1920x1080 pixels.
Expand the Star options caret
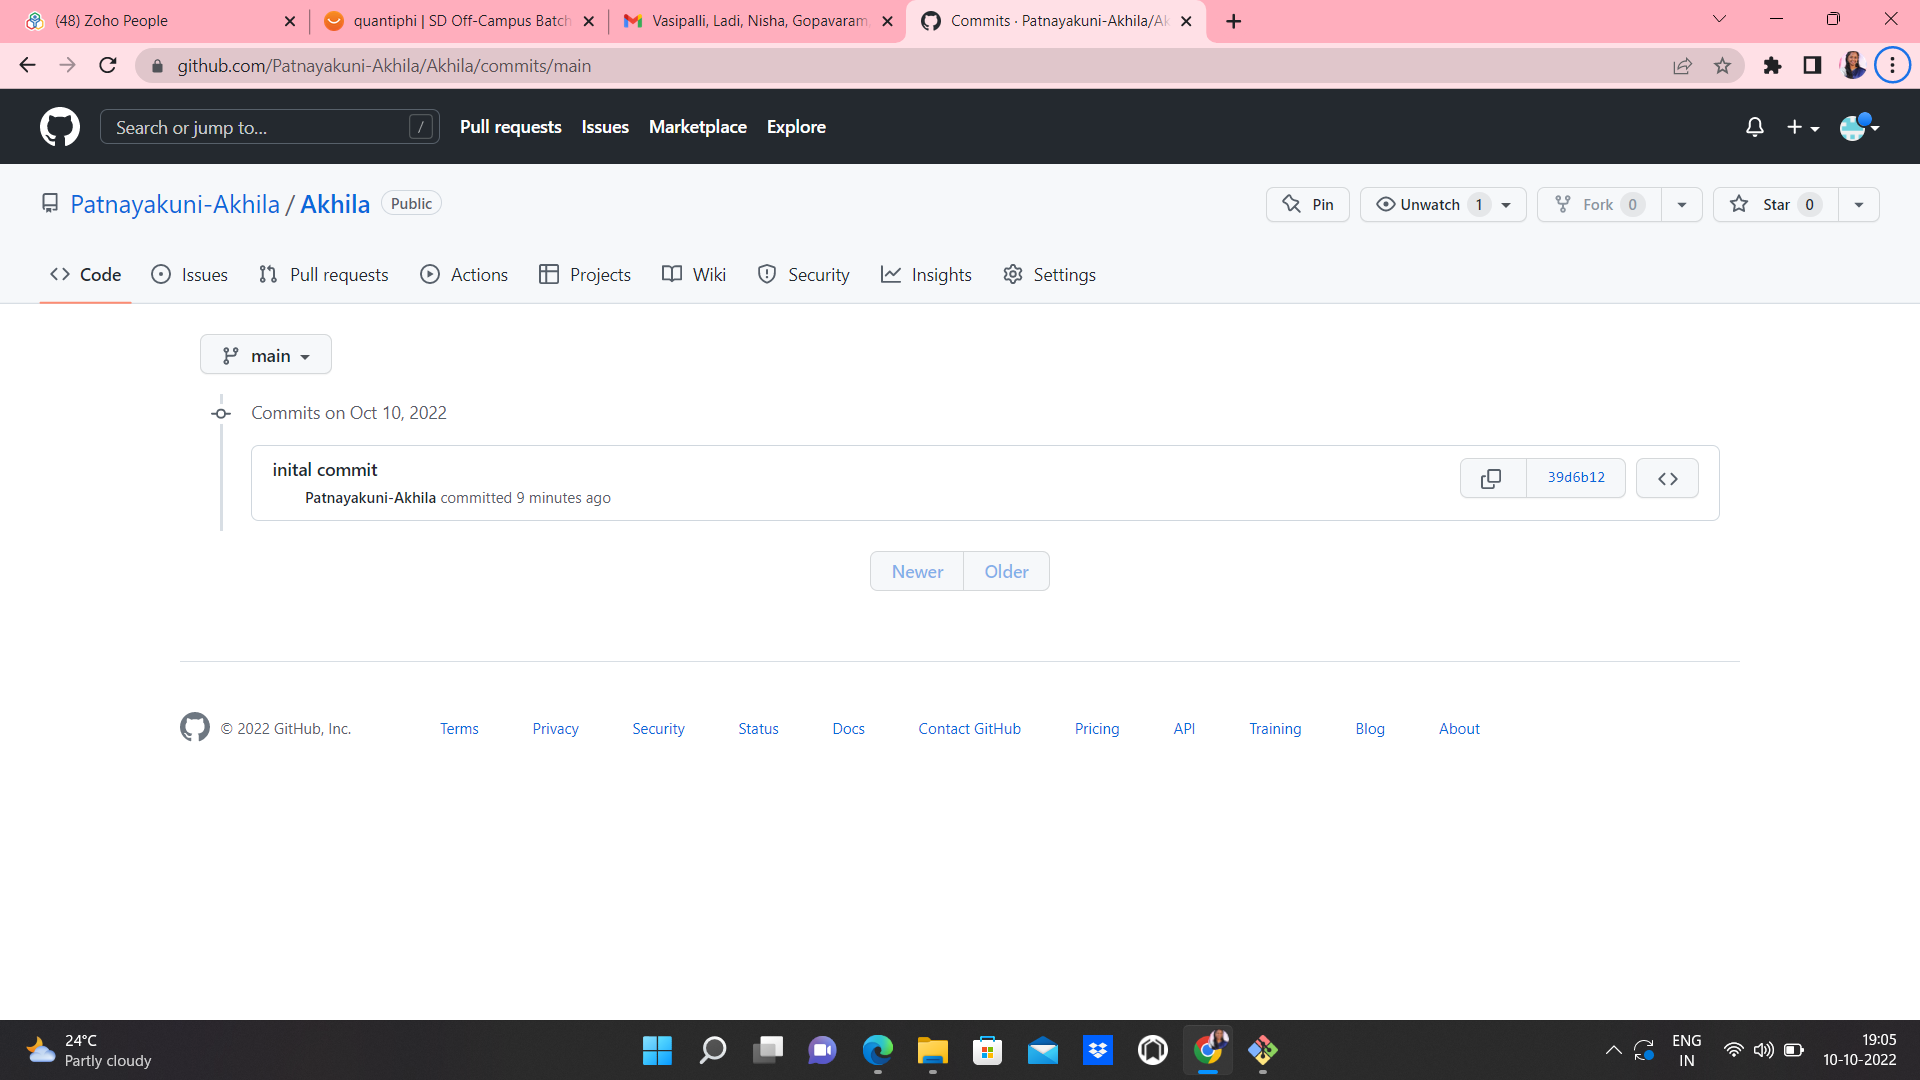click(x=1858, y=204)
